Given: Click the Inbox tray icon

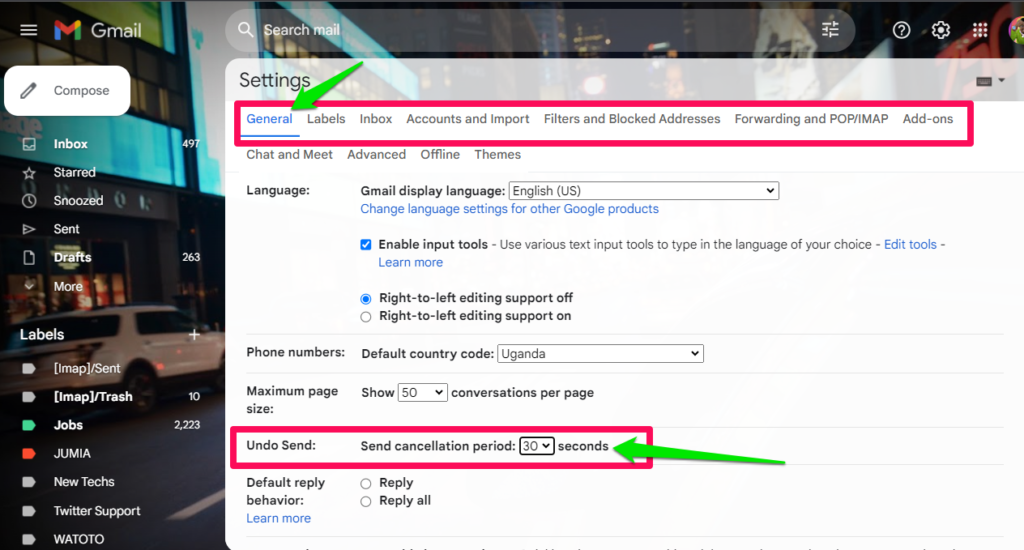Looking at the screenshot, I should (x=29, y=144).
